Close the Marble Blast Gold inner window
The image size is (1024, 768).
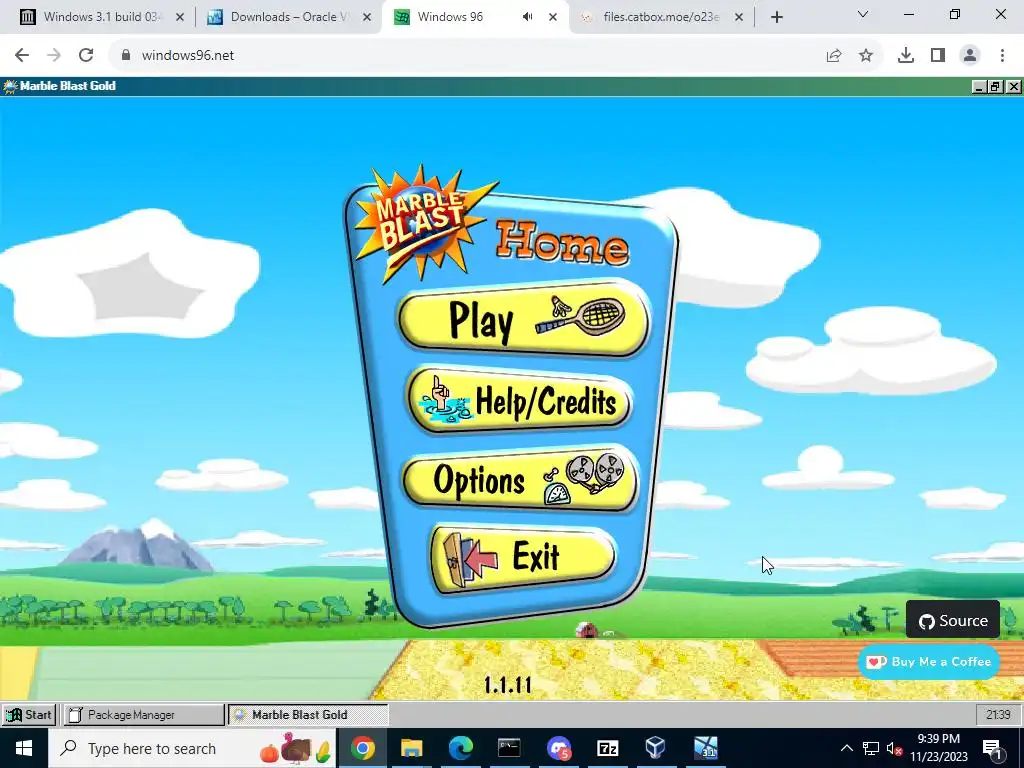coord(1014,86)
